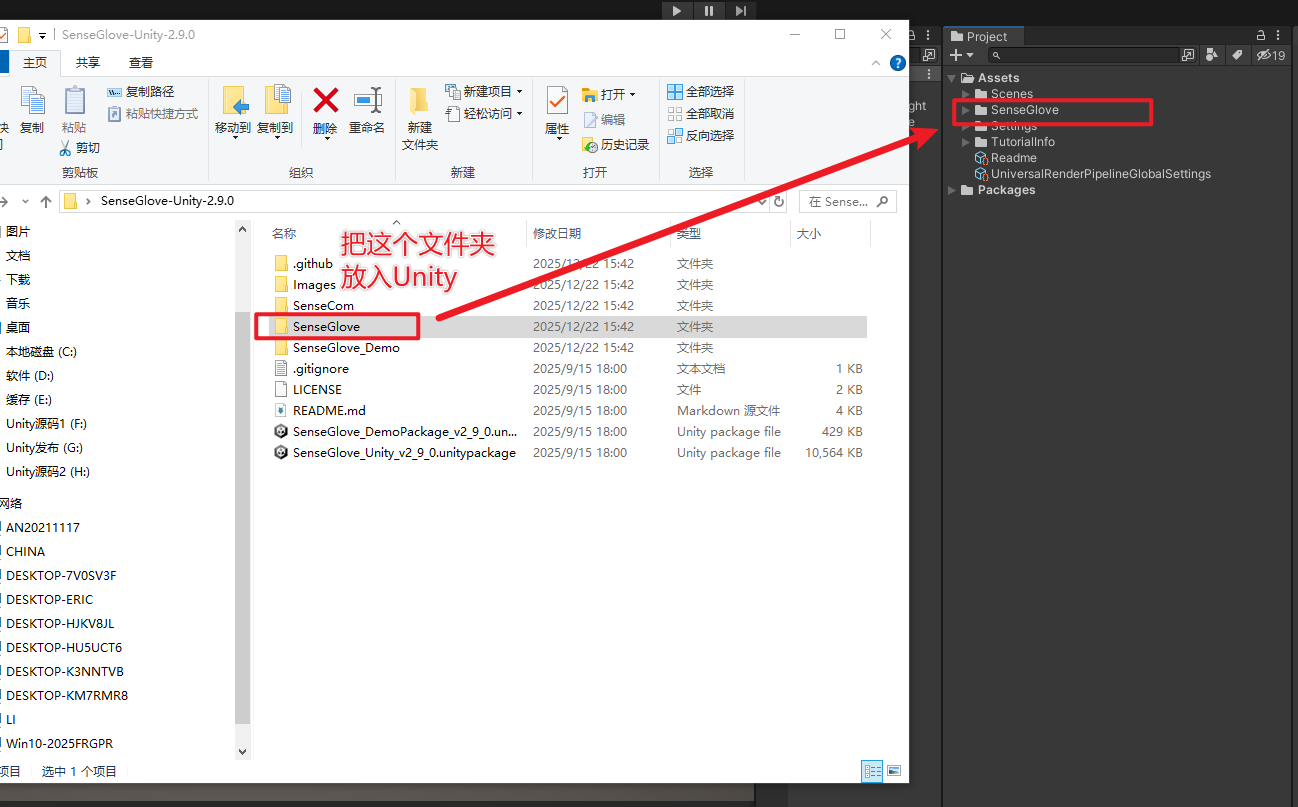Open Unity源码1 (F:) drive in navigation pane

[46, 423]
